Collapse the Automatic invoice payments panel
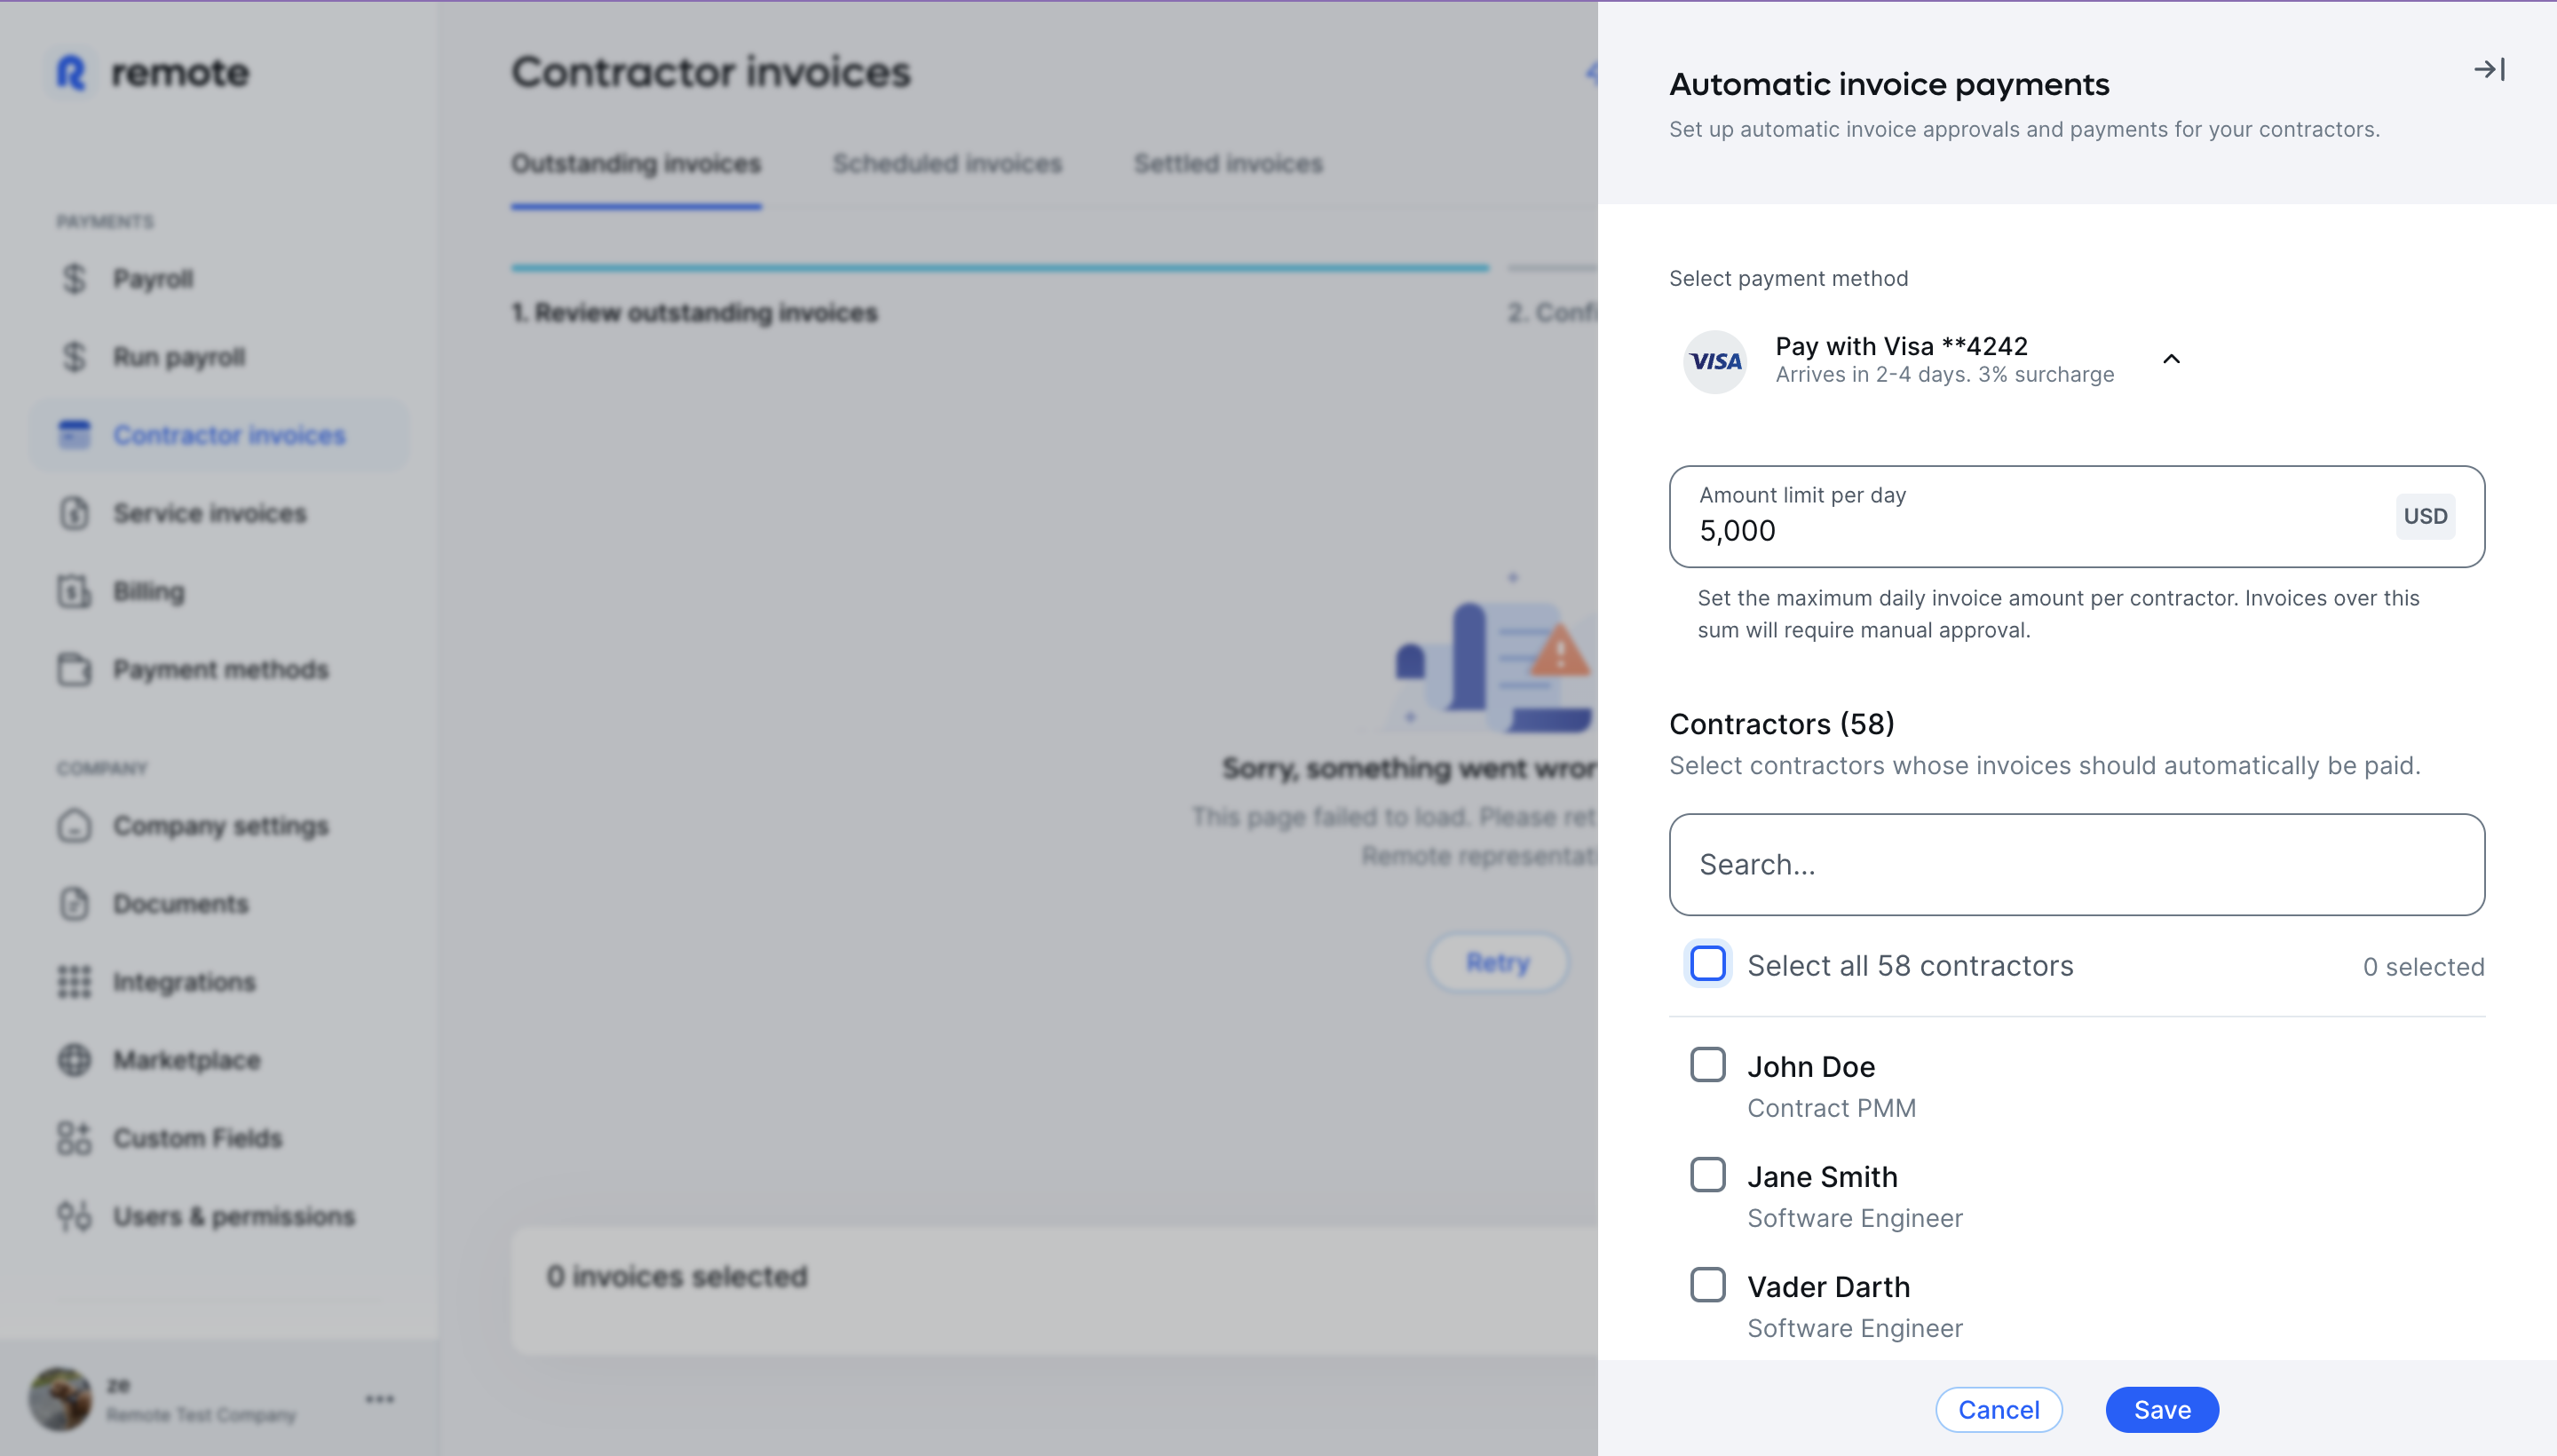Image resolution: width=2557 pixels, height=1456 pixels. [x=2489, y=69]
